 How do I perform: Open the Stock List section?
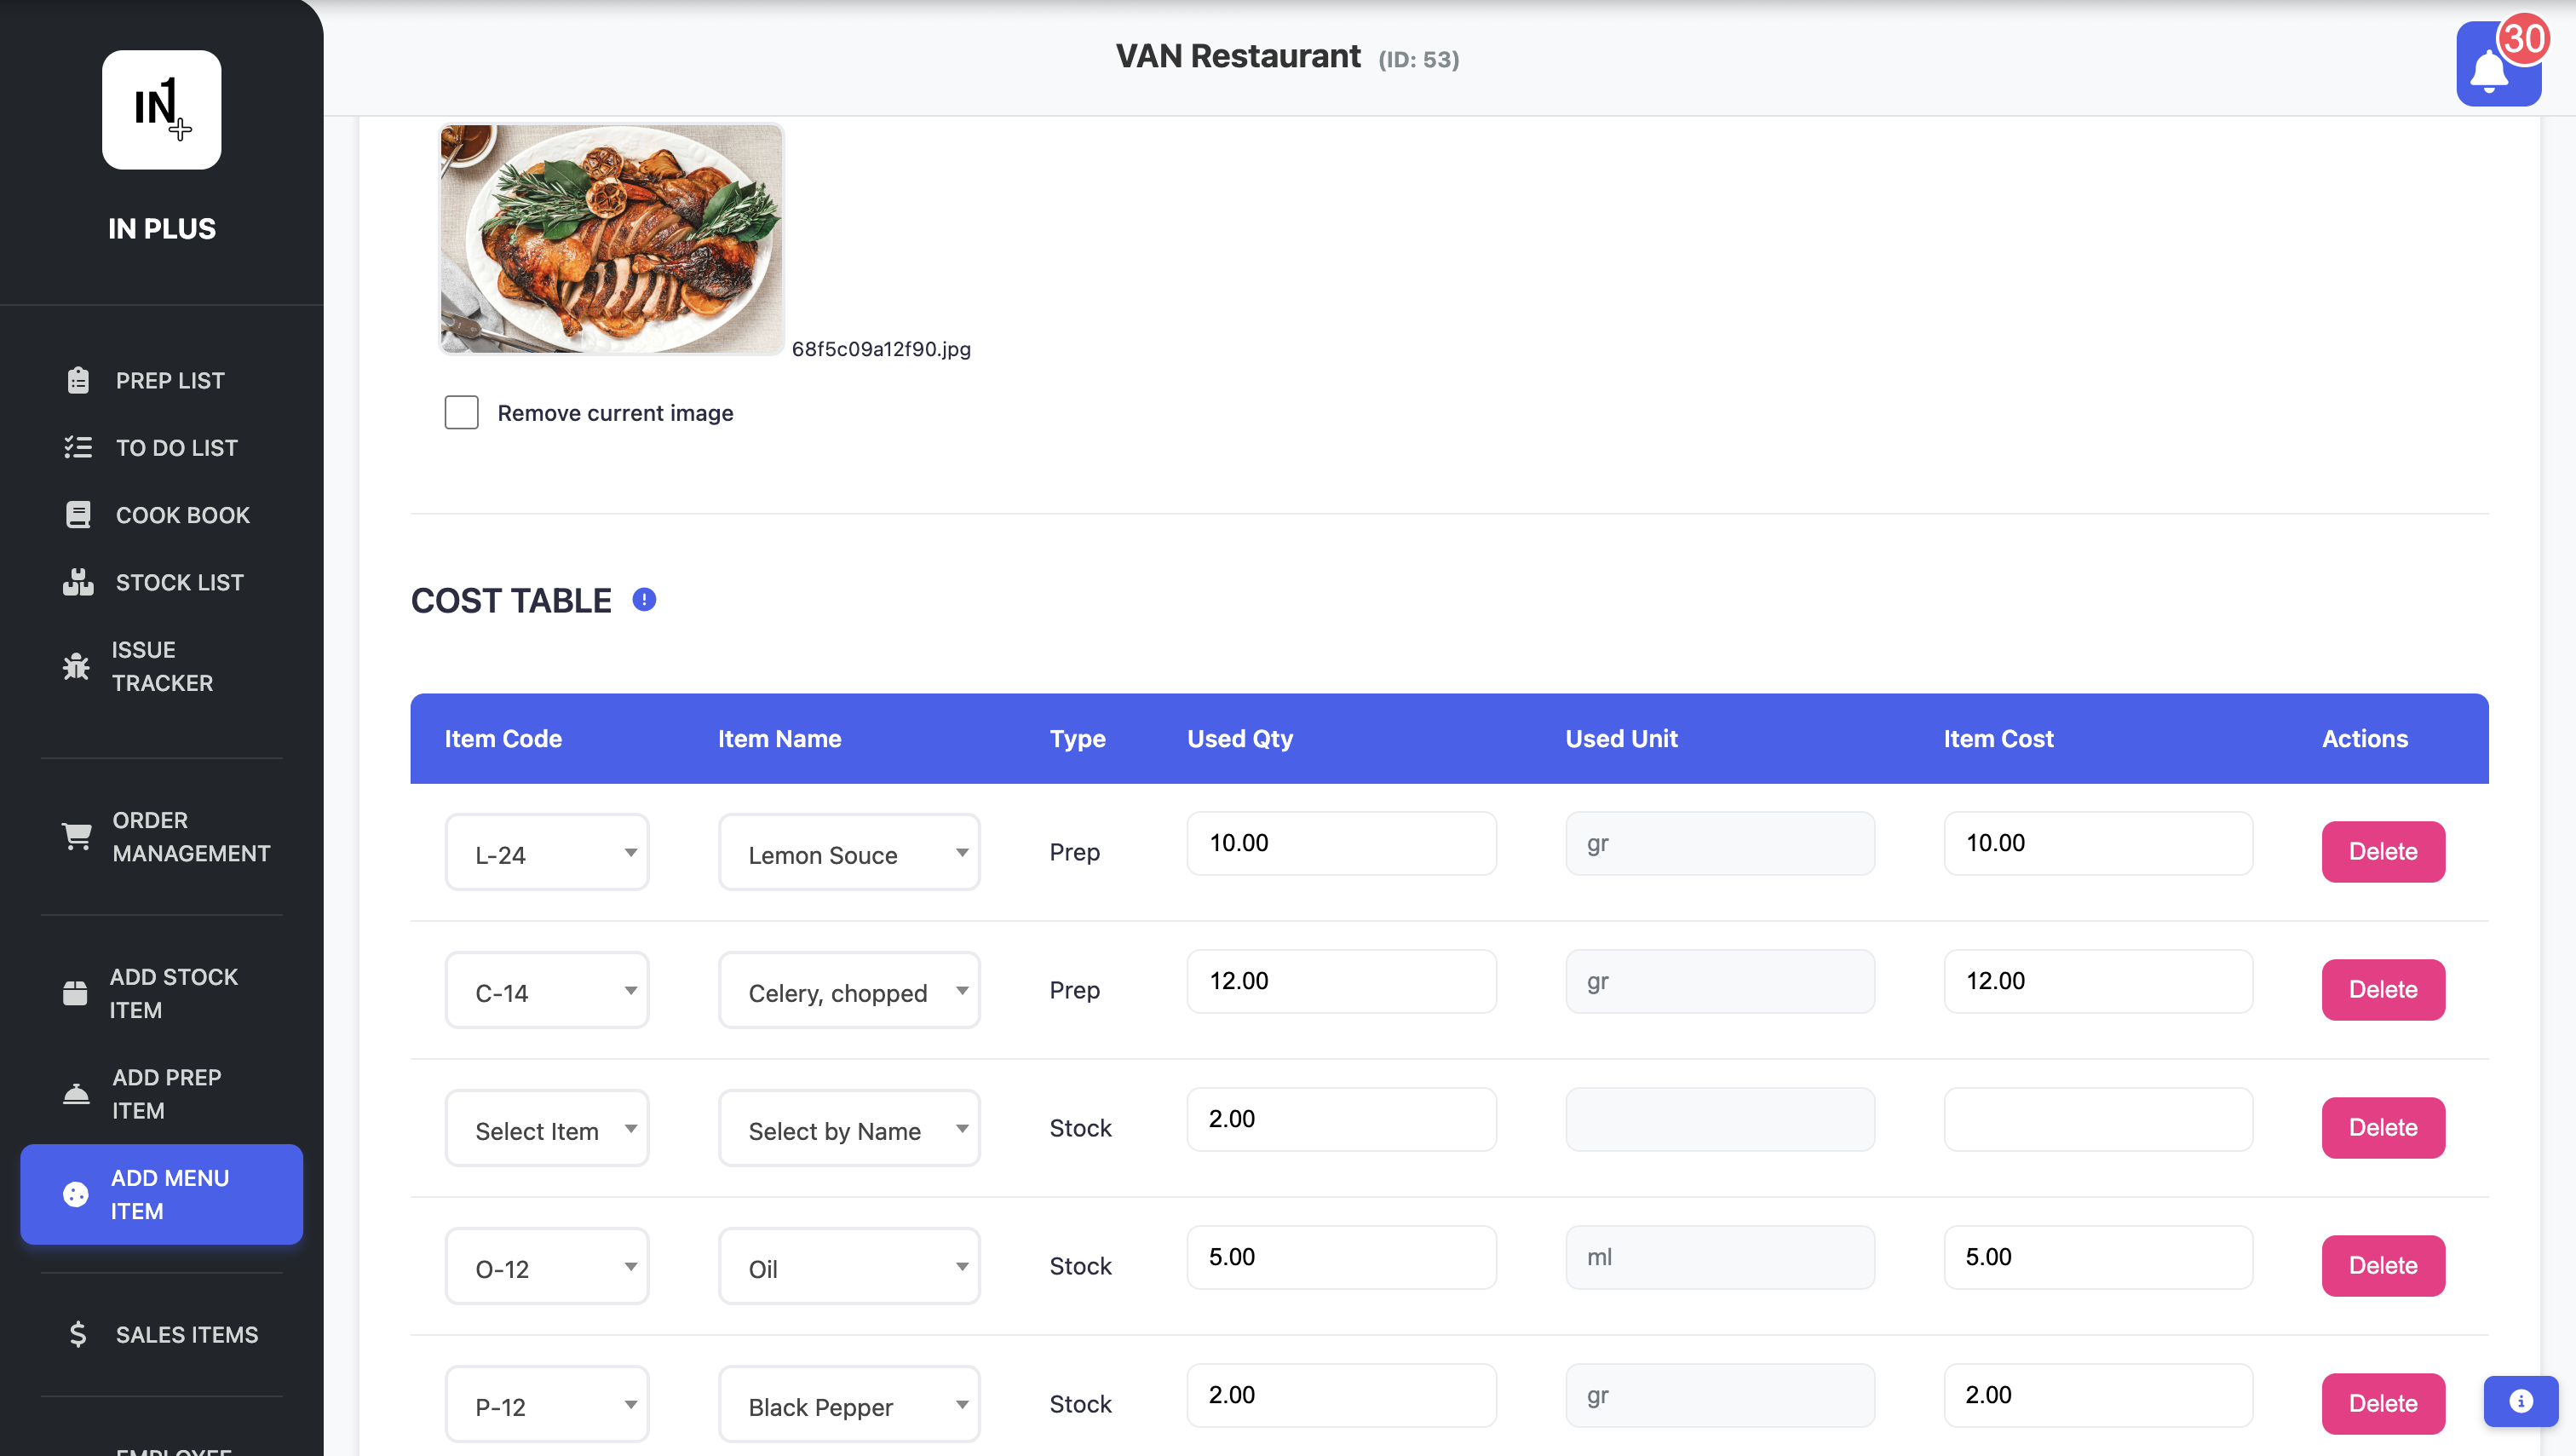(x=179, y=581)
